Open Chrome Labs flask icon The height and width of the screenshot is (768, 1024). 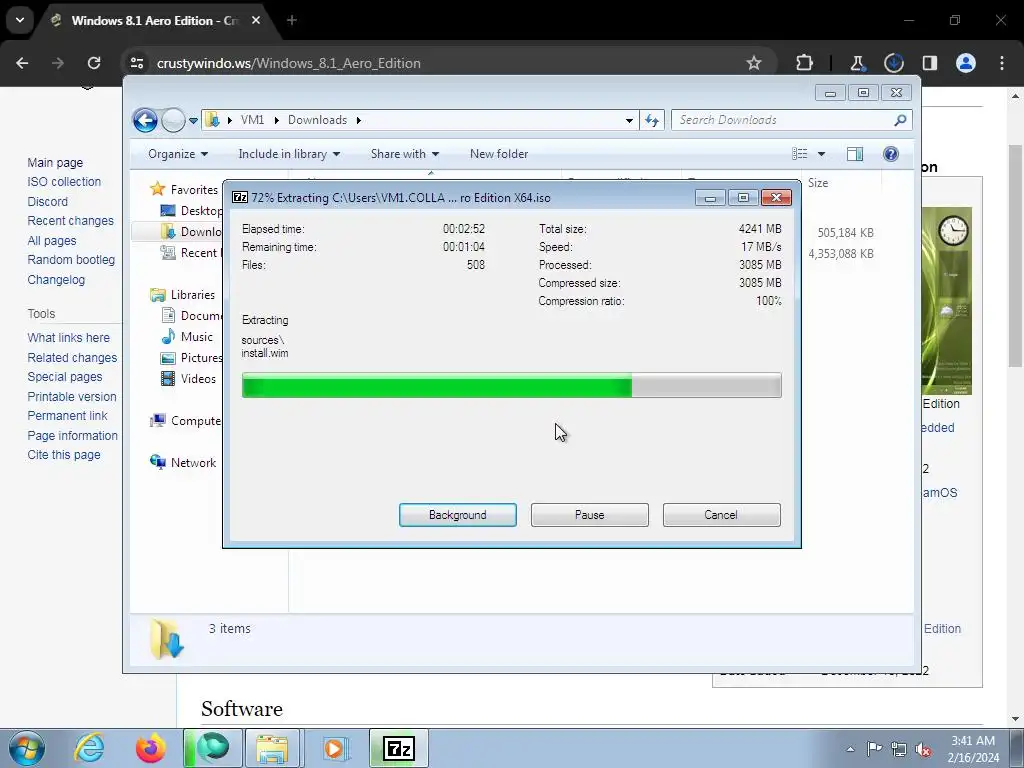pyautogui.click(x=857, y=63)
